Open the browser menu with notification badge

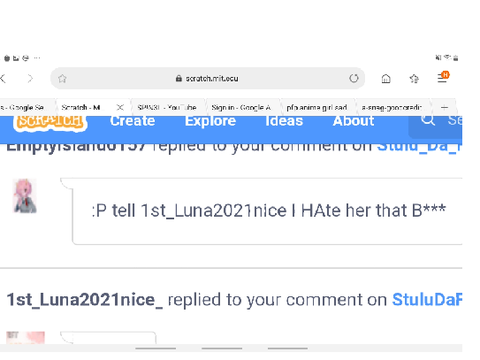click(x=443, y=78)
